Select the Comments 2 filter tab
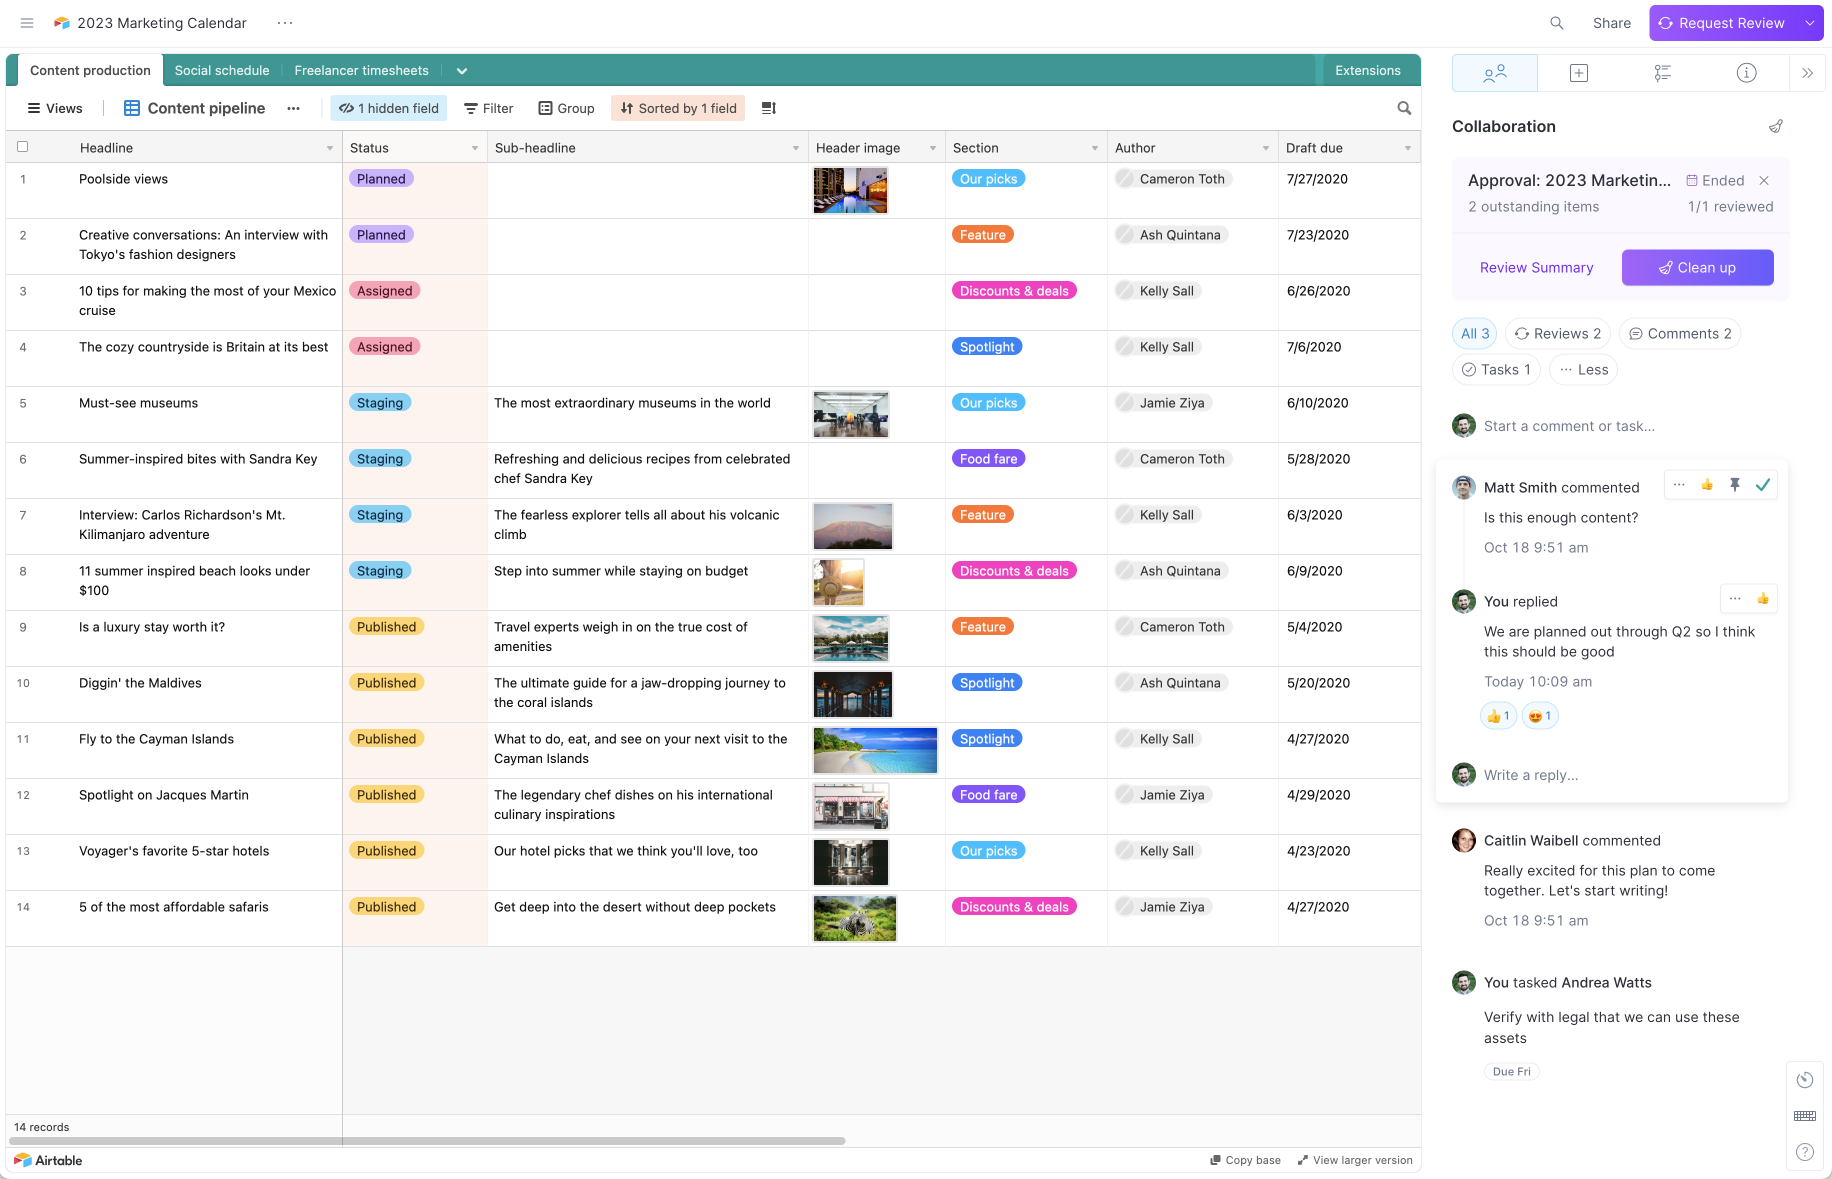The image size is (1832, 1179). point(1680,334)
